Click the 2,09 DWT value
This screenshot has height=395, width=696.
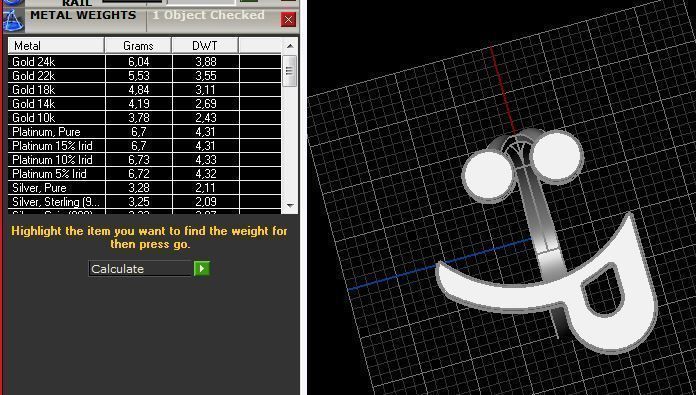pos(206,202)
